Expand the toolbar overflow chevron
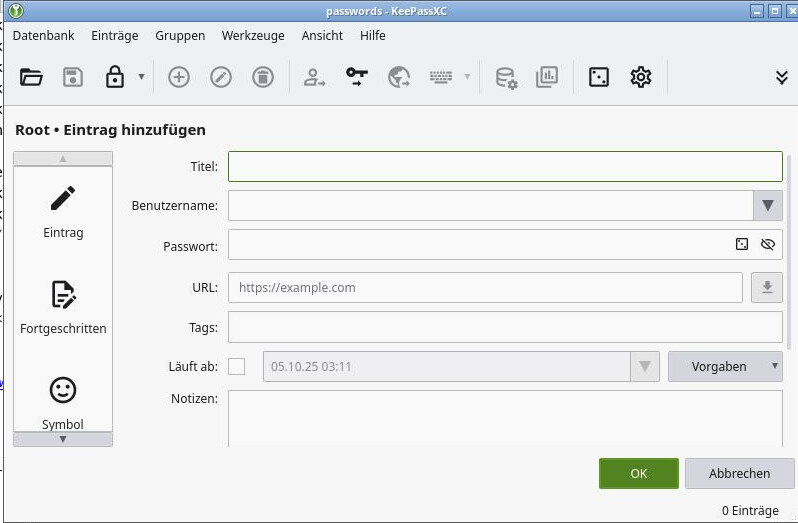 click(x=782, y=77)
